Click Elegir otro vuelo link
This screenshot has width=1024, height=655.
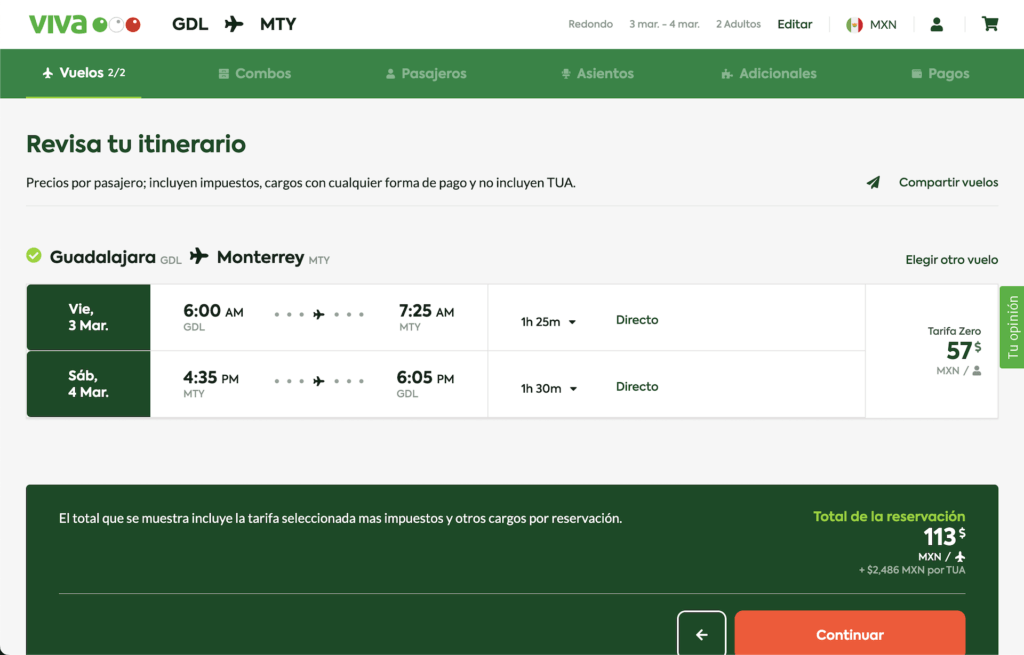coord(952,260)
